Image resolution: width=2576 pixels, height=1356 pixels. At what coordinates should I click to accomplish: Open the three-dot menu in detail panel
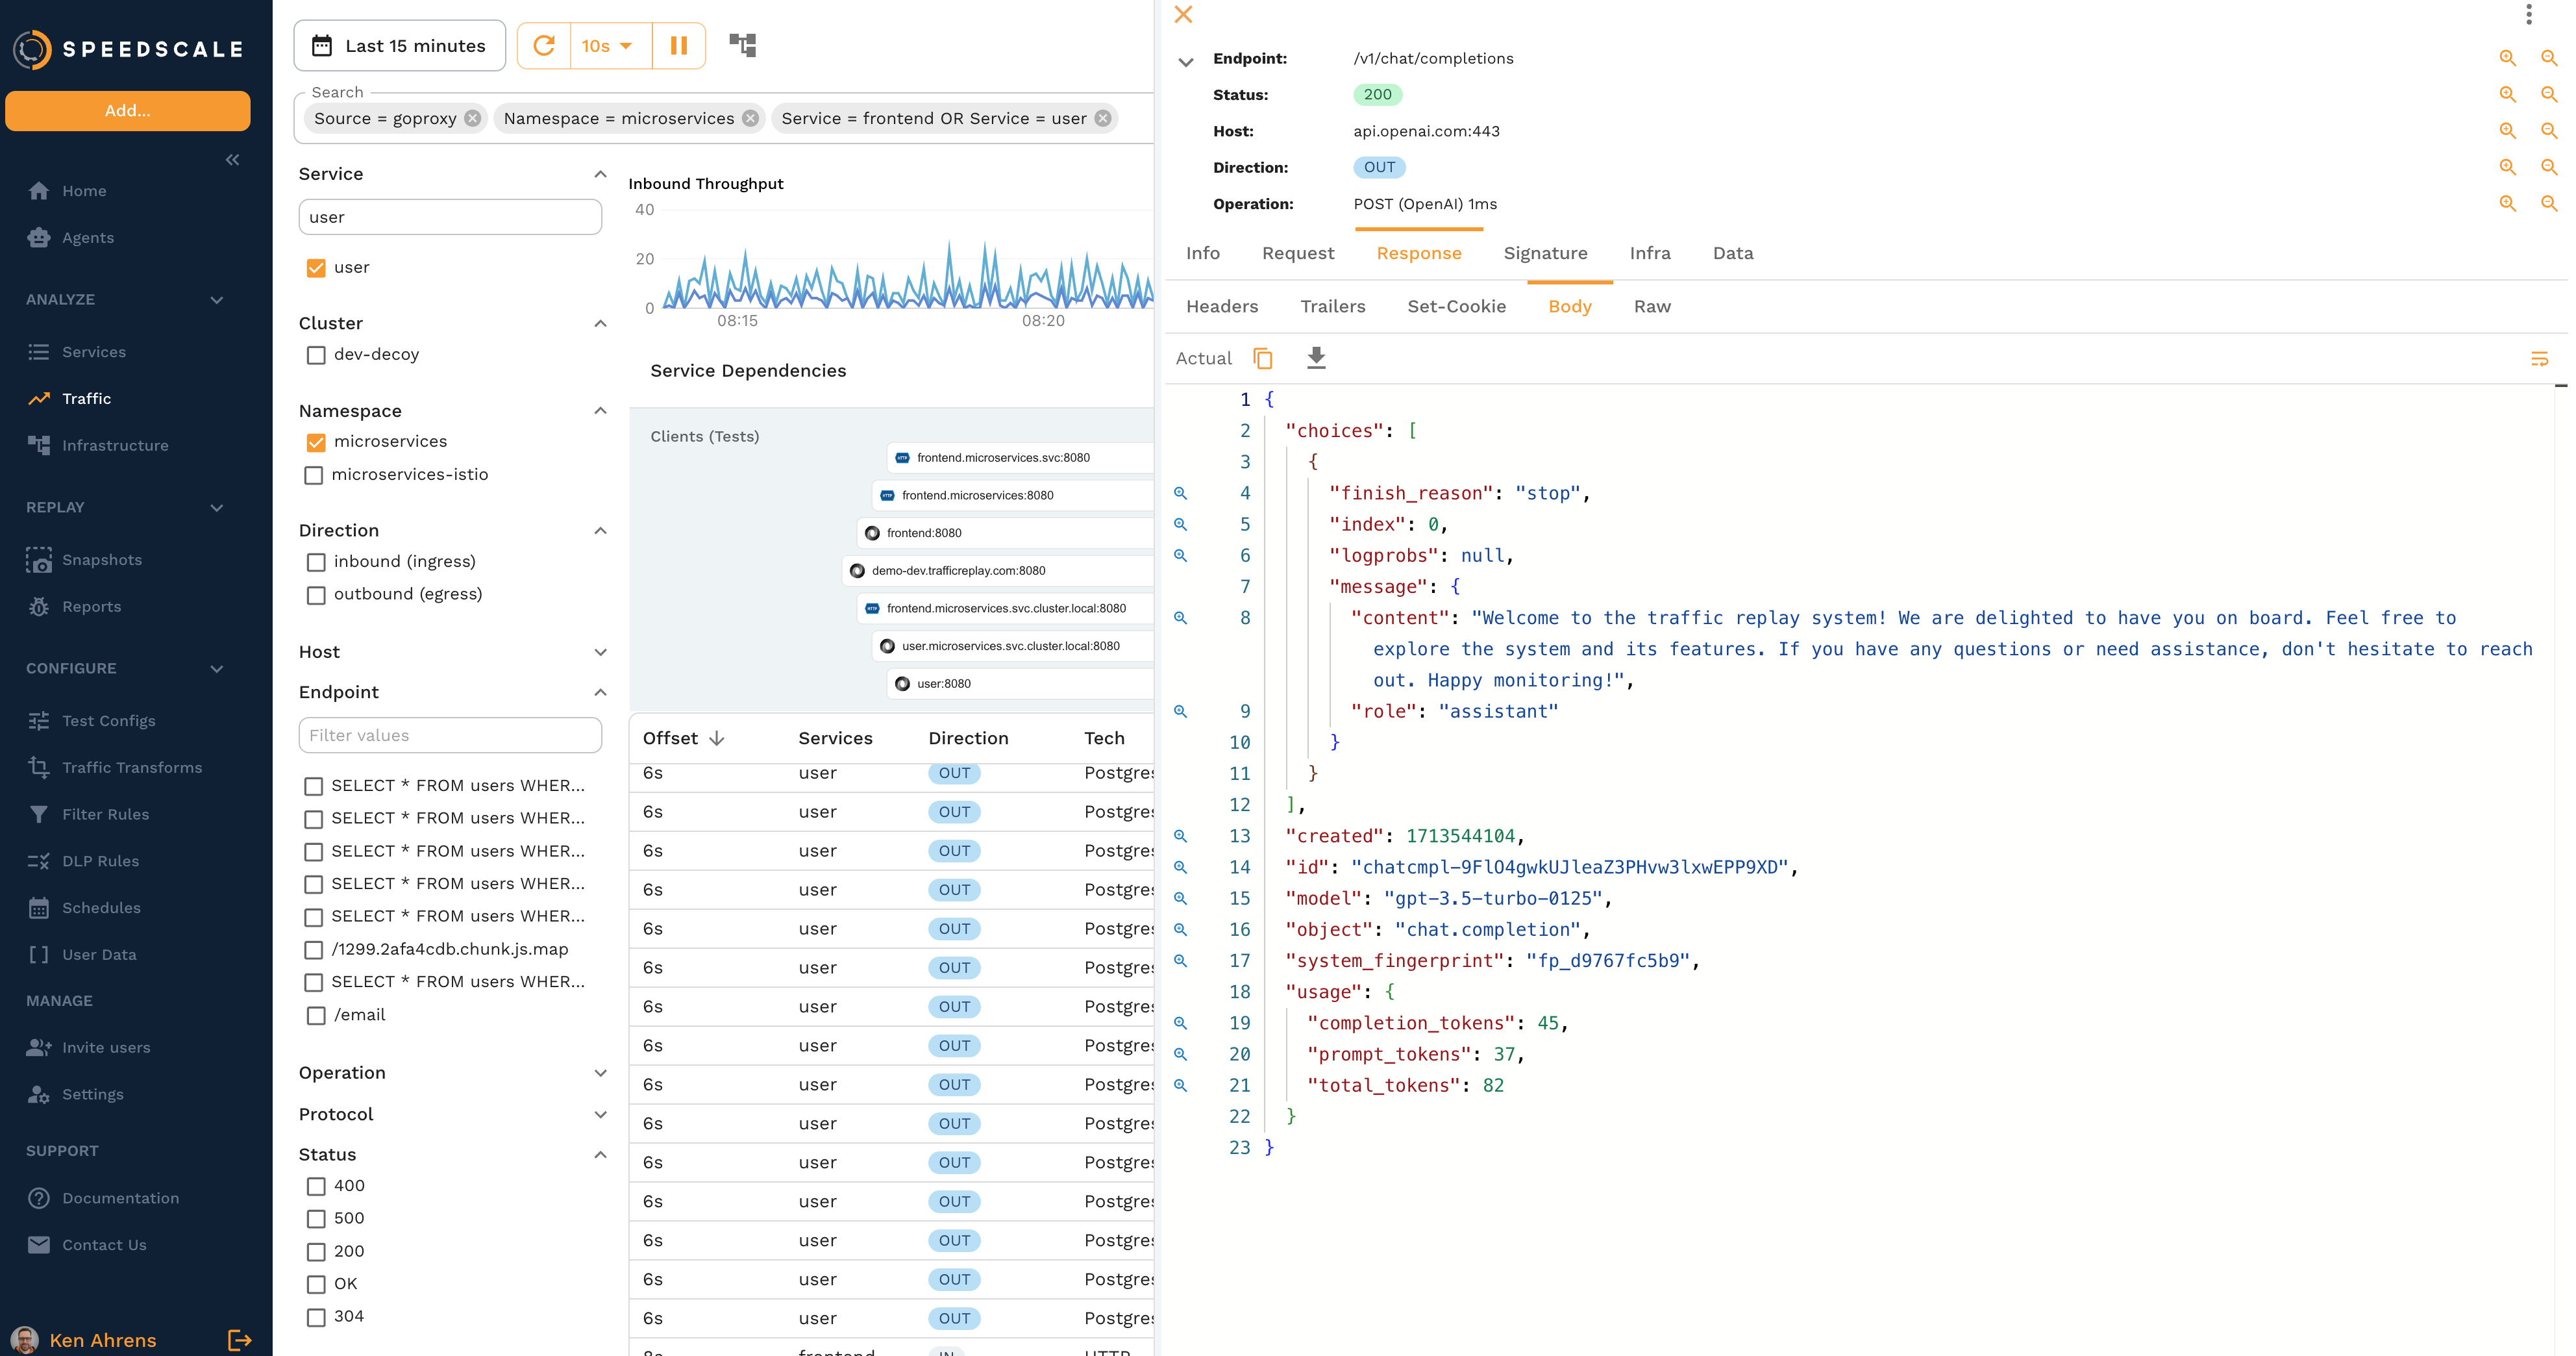[2529, 14]
